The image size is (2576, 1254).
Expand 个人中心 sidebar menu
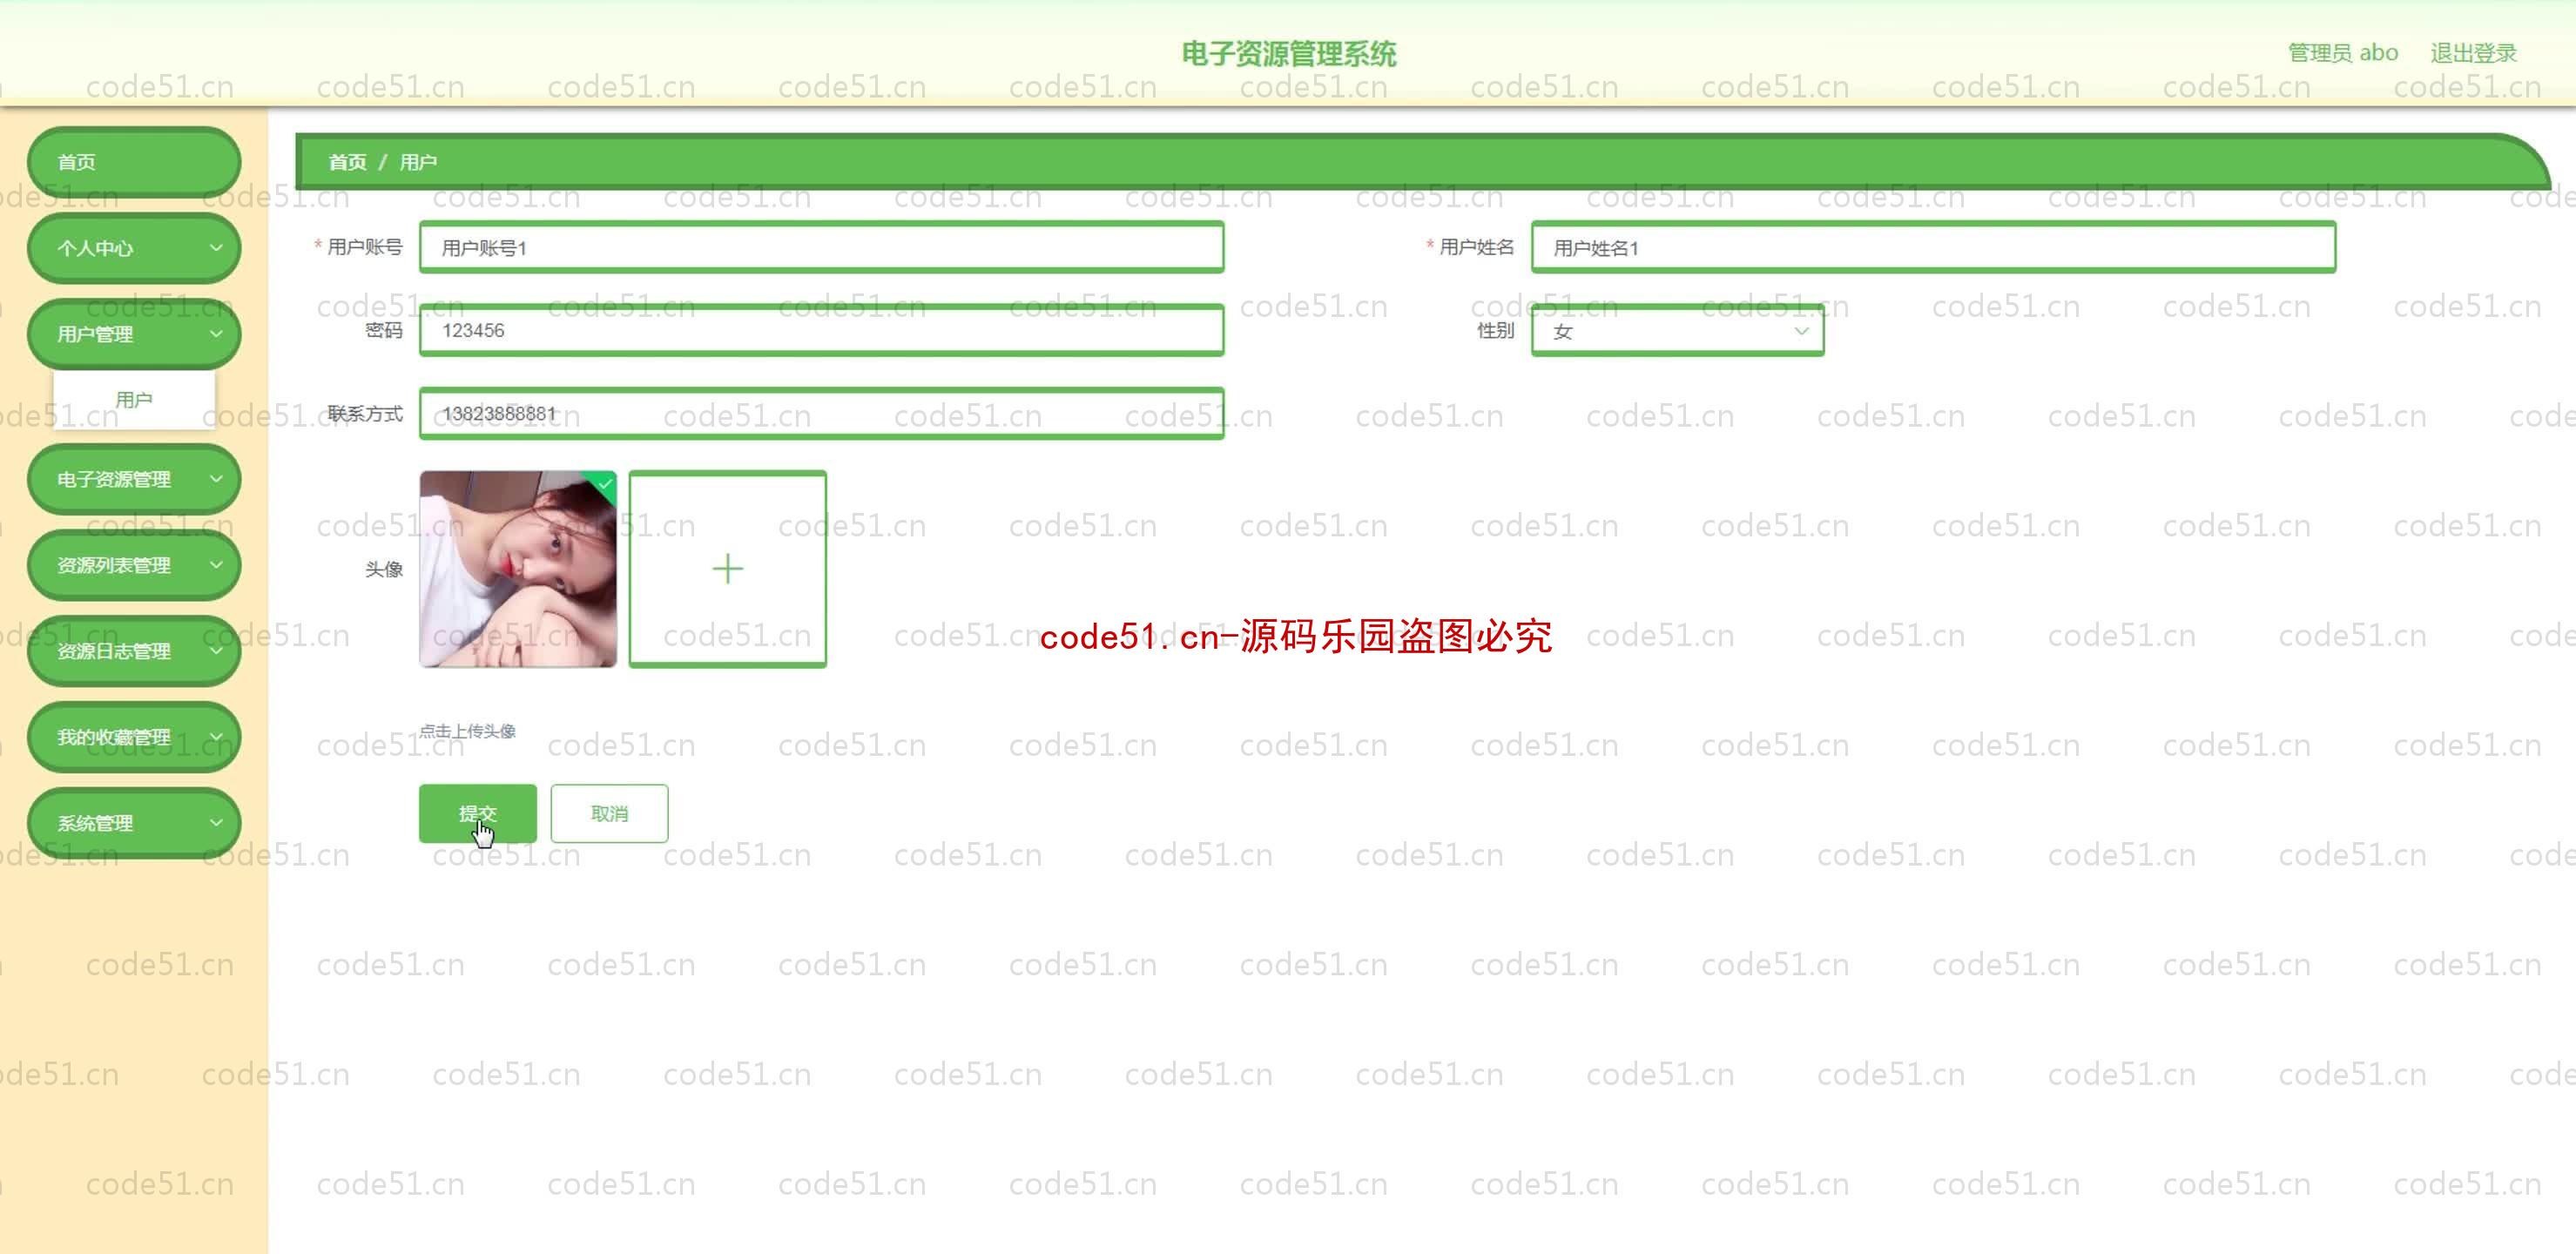coord(131,246)
